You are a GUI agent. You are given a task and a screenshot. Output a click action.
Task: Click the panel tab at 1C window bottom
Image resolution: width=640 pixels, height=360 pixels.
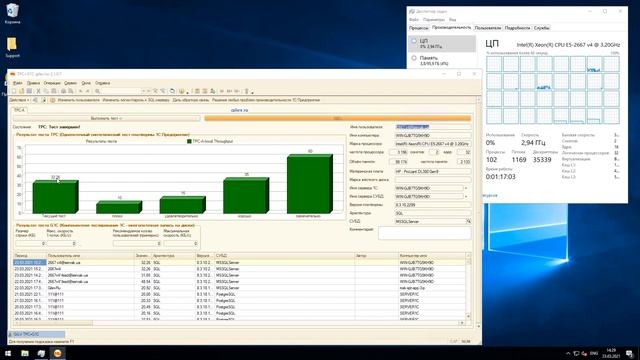pyautogui.click(x=36, y=334)
